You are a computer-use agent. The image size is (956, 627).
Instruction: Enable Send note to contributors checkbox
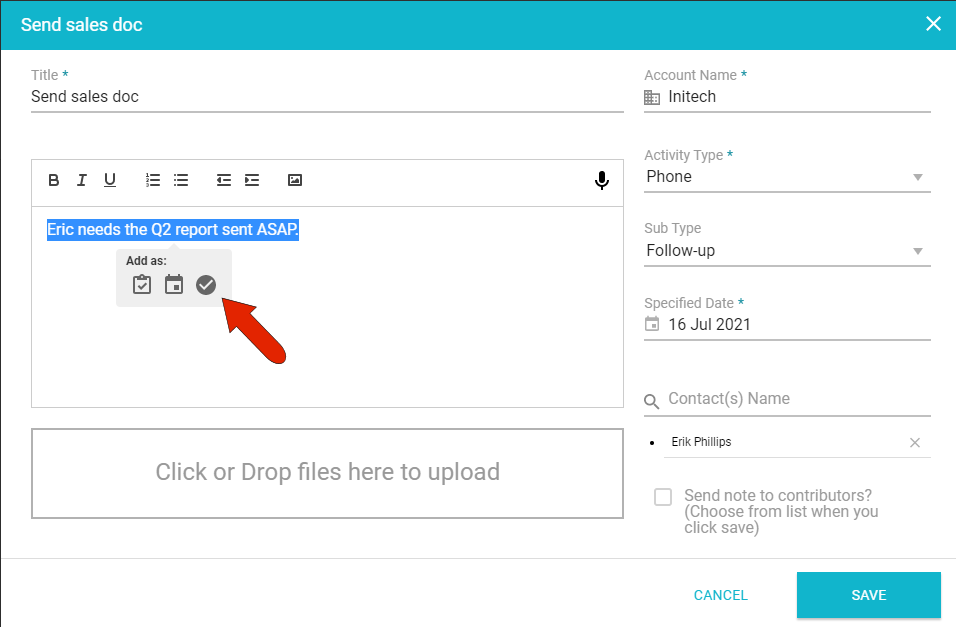663,497
